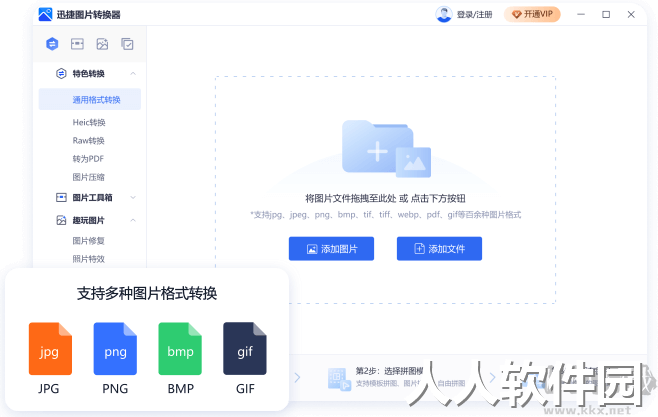The width and height of the screenshot is (658, 417).
Task: Close the converter window
Action: click(x=631, y=14)
